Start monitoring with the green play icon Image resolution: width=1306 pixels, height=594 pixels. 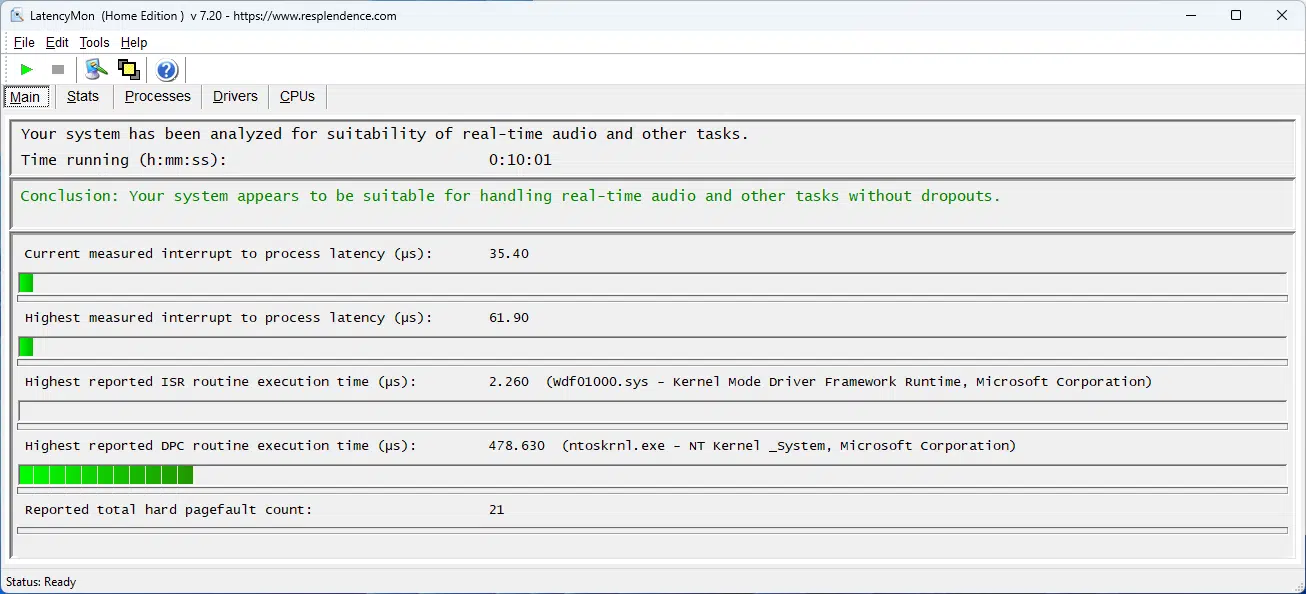click(x=27, y=69)
